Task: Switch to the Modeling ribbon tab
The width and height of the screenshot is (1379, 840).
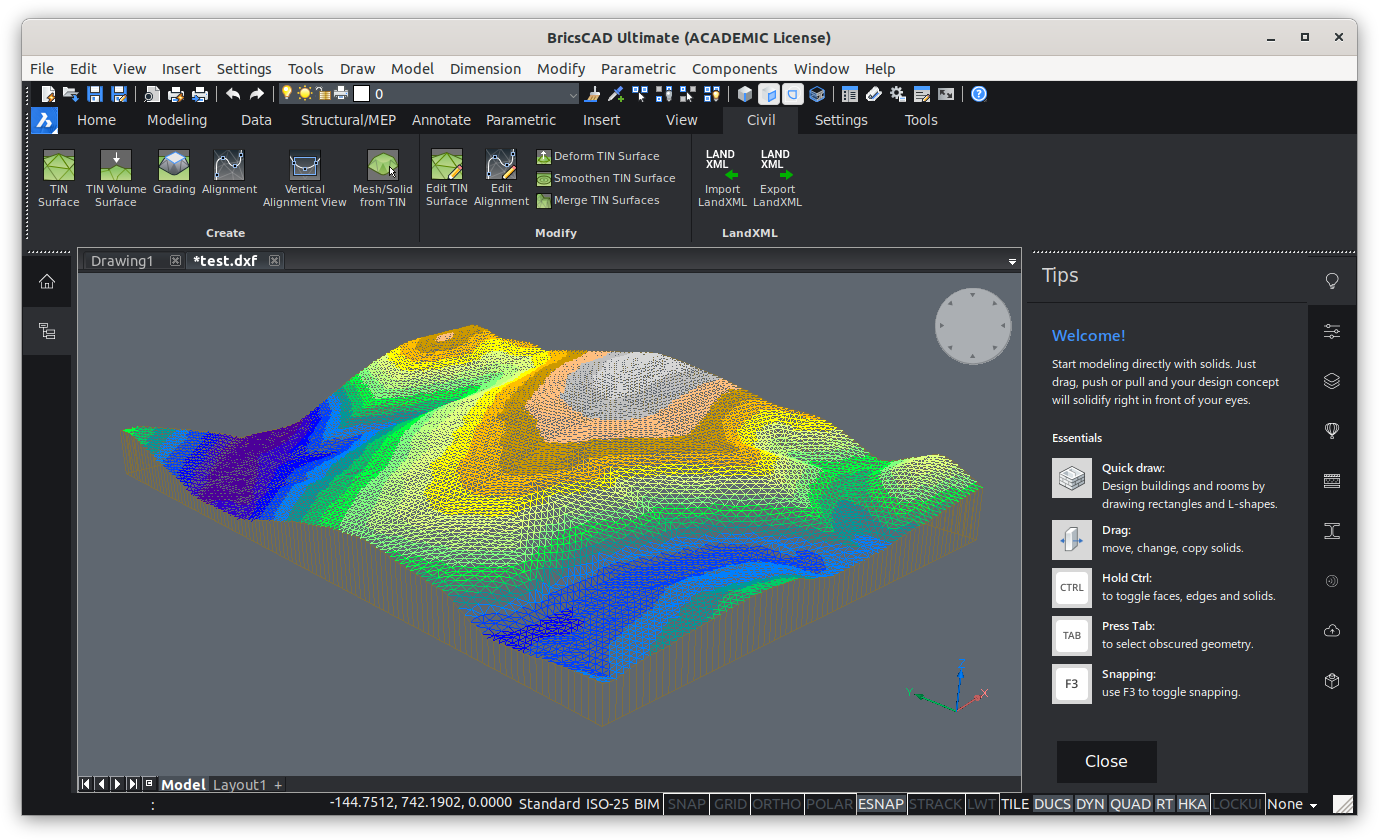Action: pyautogui.click(x=177, y=120)
